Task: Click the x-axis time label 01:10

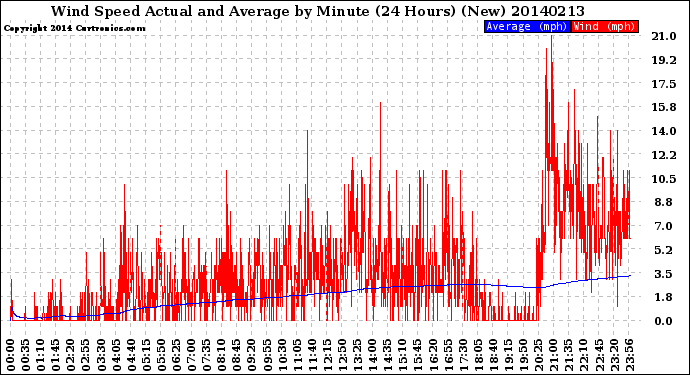Action: [x=40, y=355]
